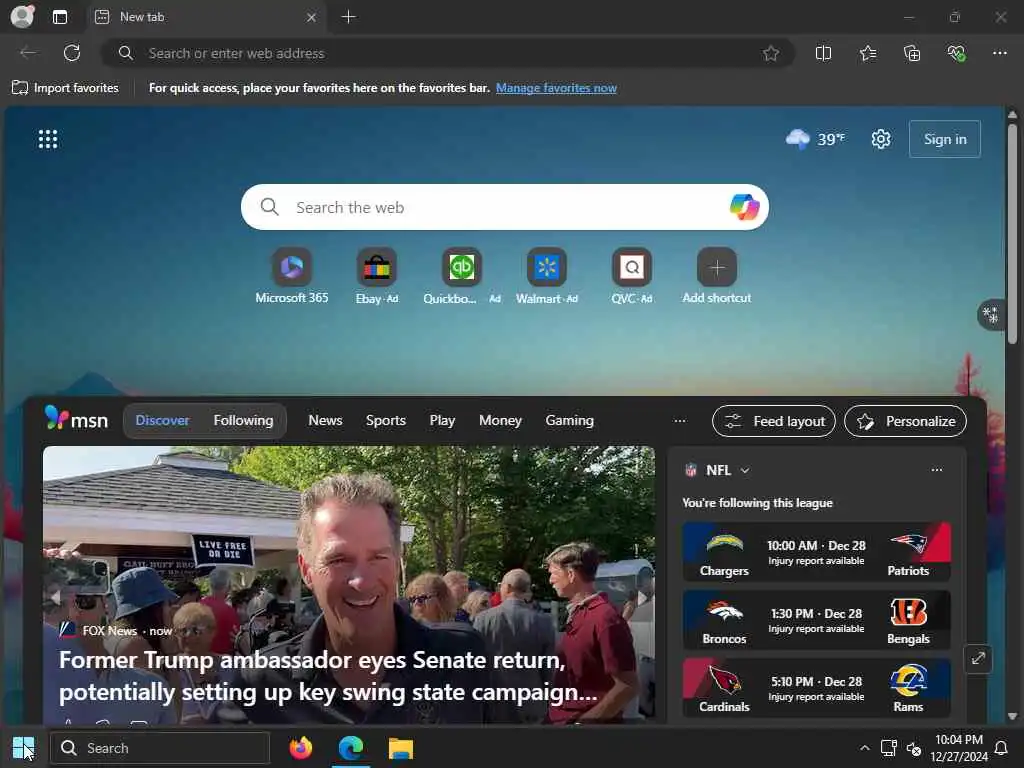
Task: Expand the NFL league dropdown
Action: pyautogui.click(x=745, y=470)
